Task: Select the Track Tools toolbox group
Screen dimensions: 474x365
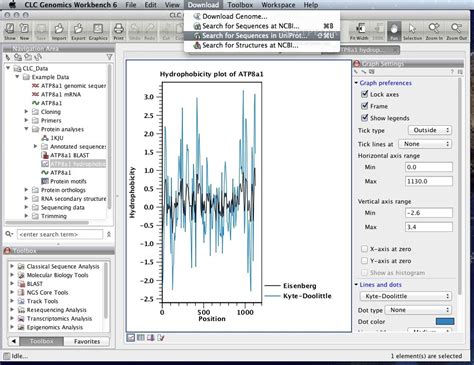Action: click(x=42, y=301)
